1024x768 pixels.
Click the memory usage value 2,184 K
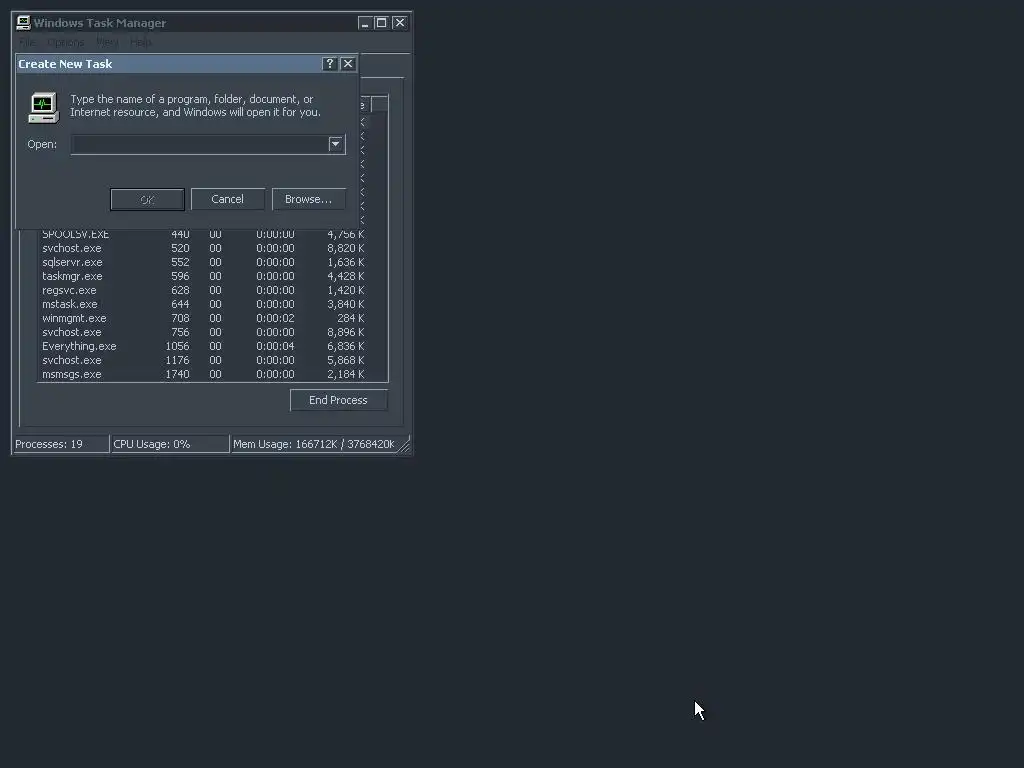click(345, 375)
